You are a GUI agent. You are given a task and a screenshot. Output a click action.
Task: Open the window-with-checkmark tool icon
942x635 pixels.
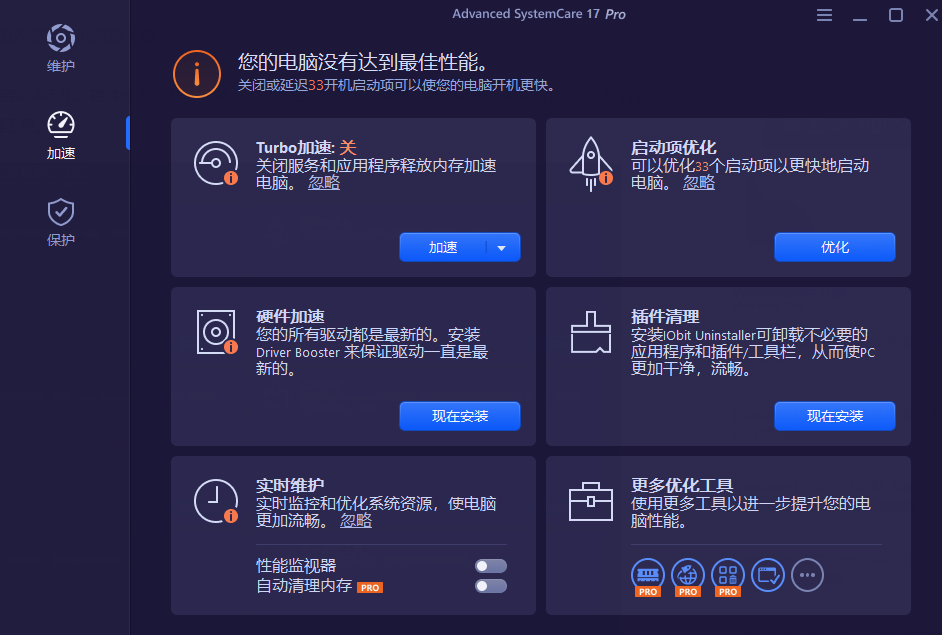pos(768,574)
